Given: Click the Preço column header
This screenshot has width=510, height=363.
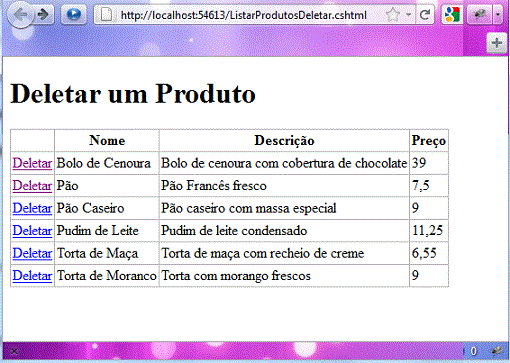Looking at the screenshot, I should click(x=429, y=141).
